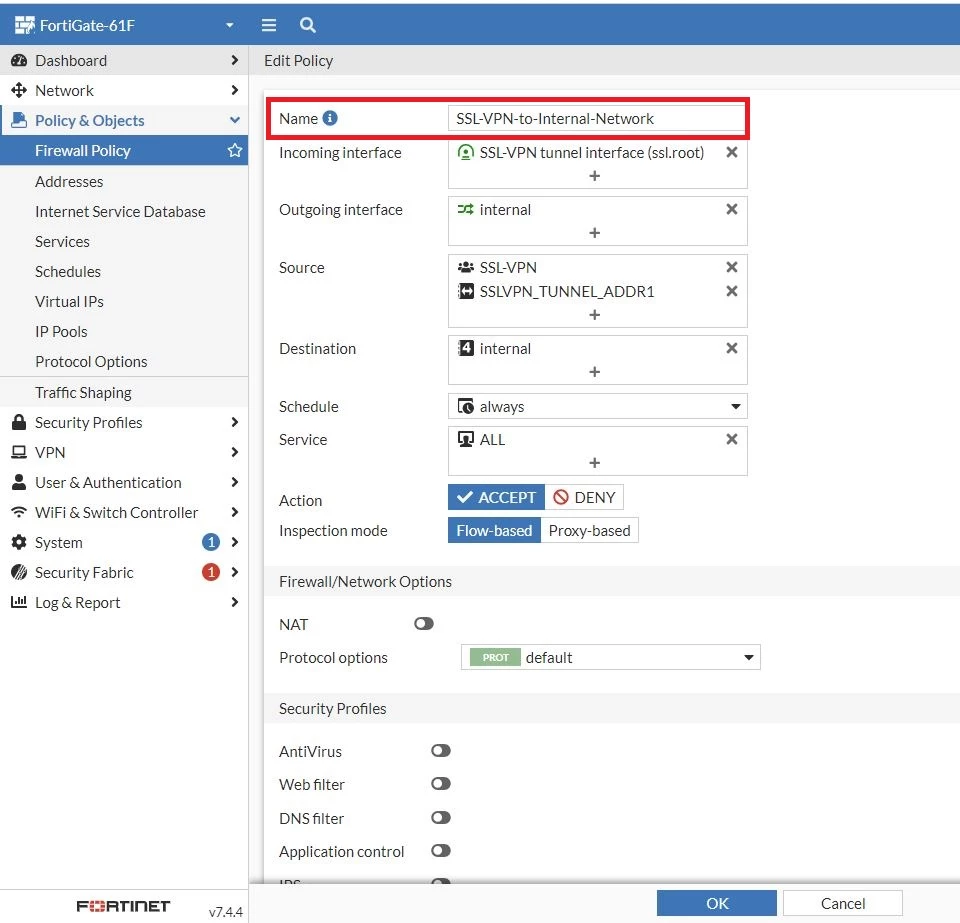Click the Security Profiles lock icon
The width and height of the screenshot is (960, 923).
pos(19,422)
